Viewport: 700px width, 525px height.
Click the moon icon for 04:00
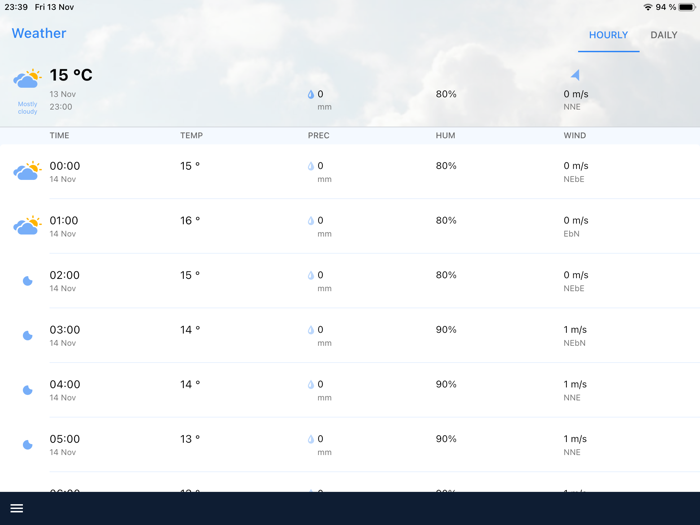click(28, 390)
